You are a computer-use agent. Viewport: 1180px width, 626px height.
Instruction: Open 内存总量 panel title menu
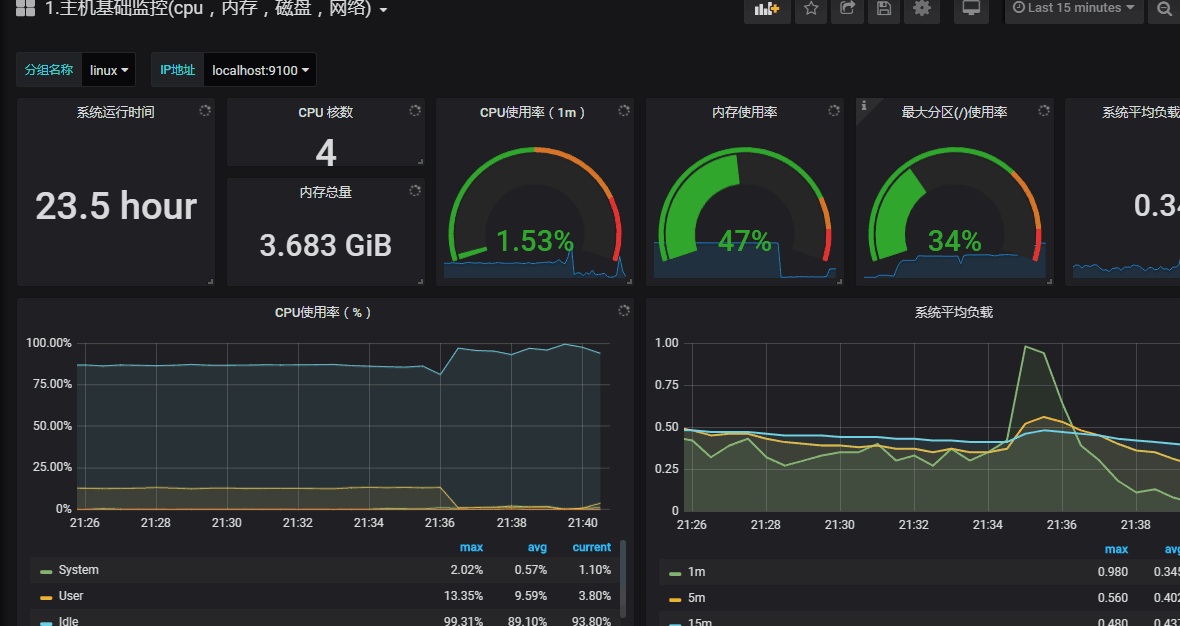325,193
